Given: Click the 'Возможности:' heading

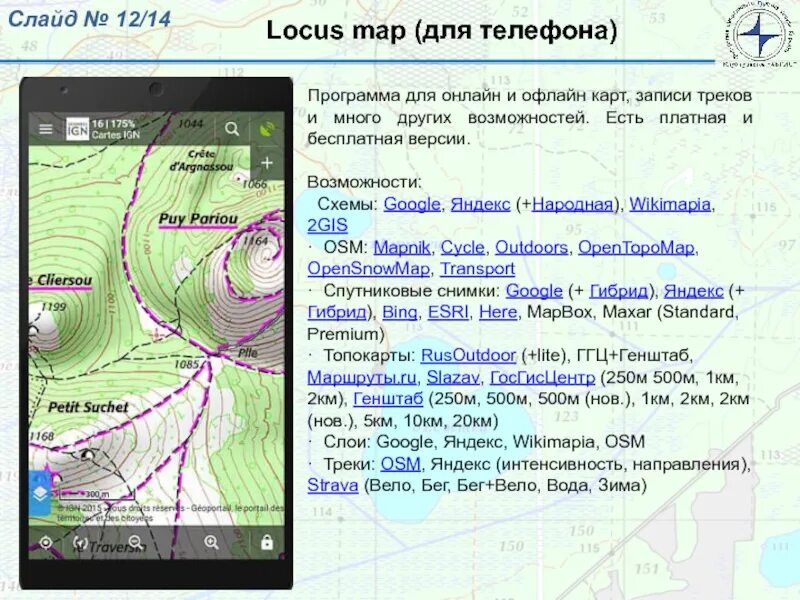Looking at the screenshot, I should tap(364, 183).
